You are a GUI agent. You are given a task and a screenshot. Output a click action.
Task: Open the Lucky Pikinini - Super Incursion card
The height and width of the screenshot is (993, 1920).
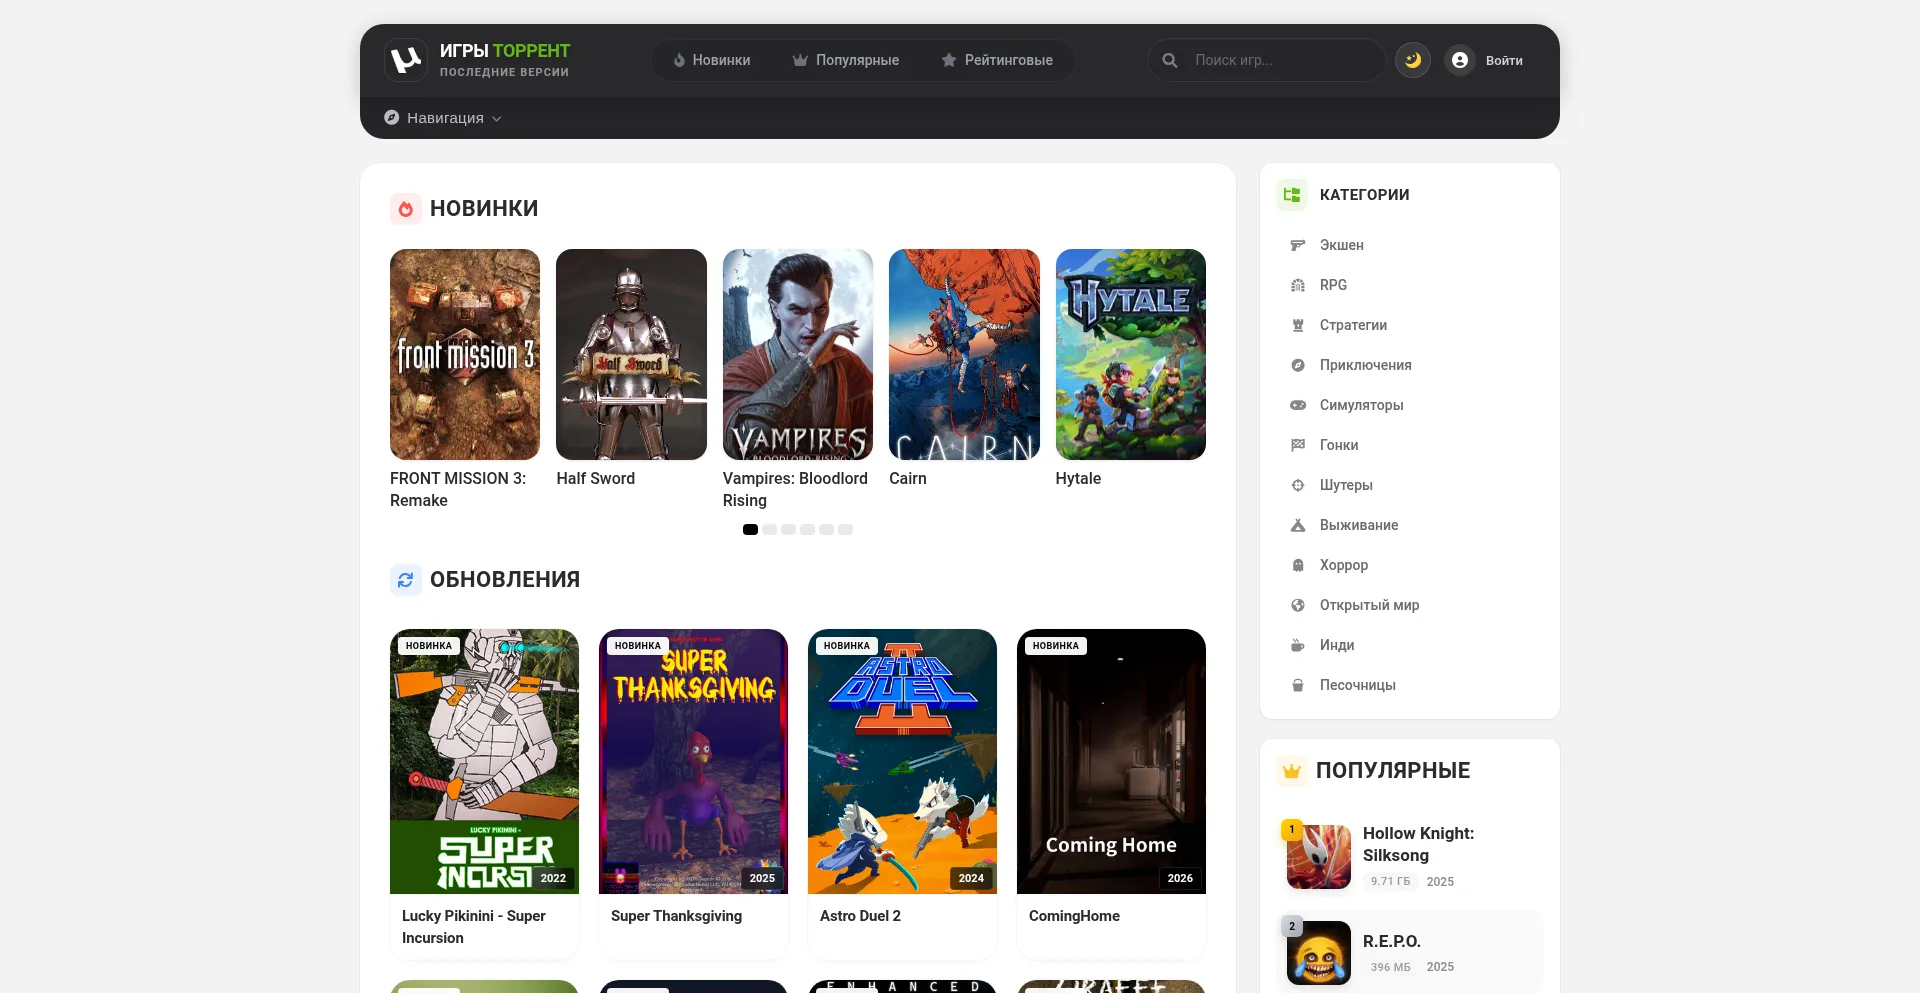[x=484, y=794]
